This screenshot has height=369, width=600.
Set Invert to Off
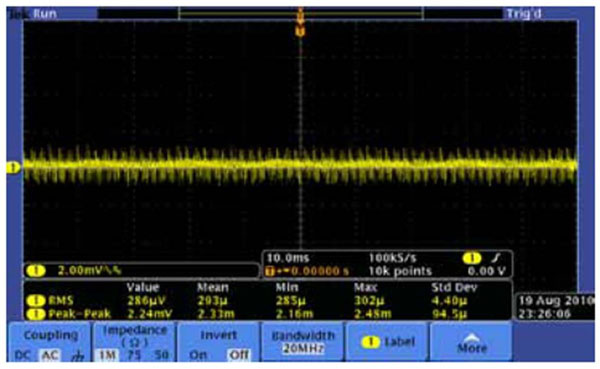click(x=239, y=356)
